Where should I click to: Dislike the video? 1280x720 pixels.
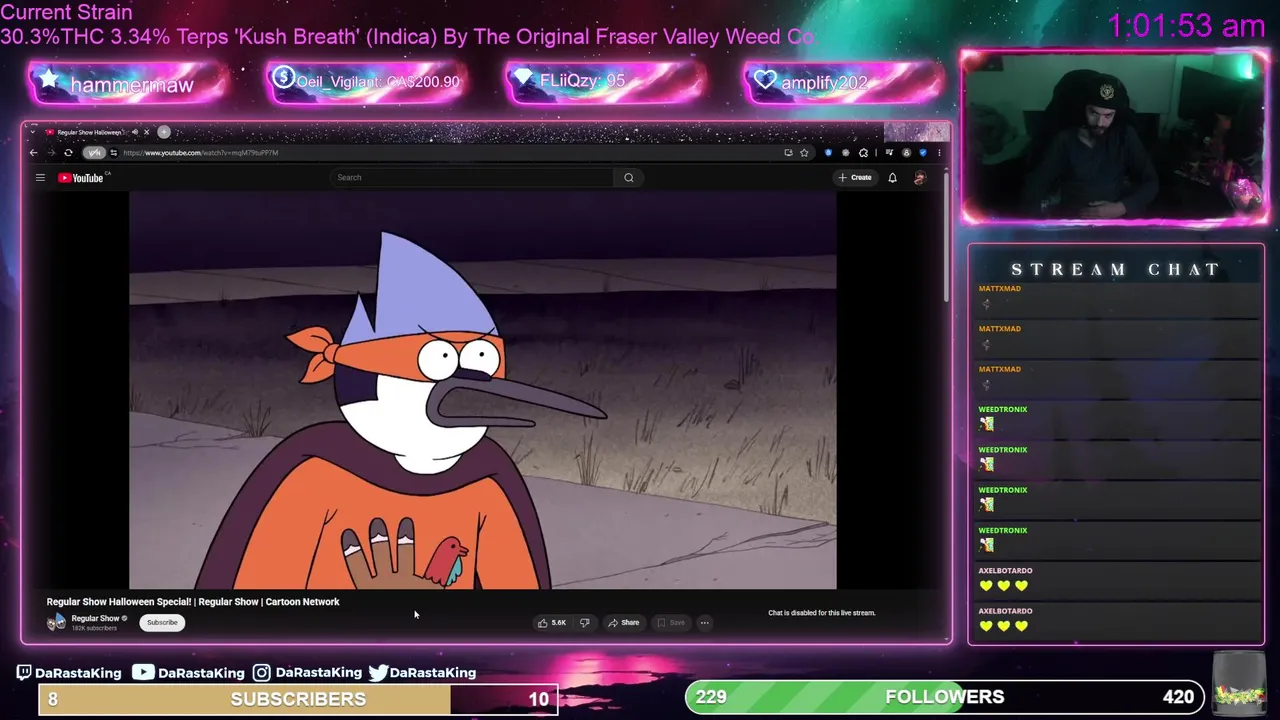pos(585,622)
